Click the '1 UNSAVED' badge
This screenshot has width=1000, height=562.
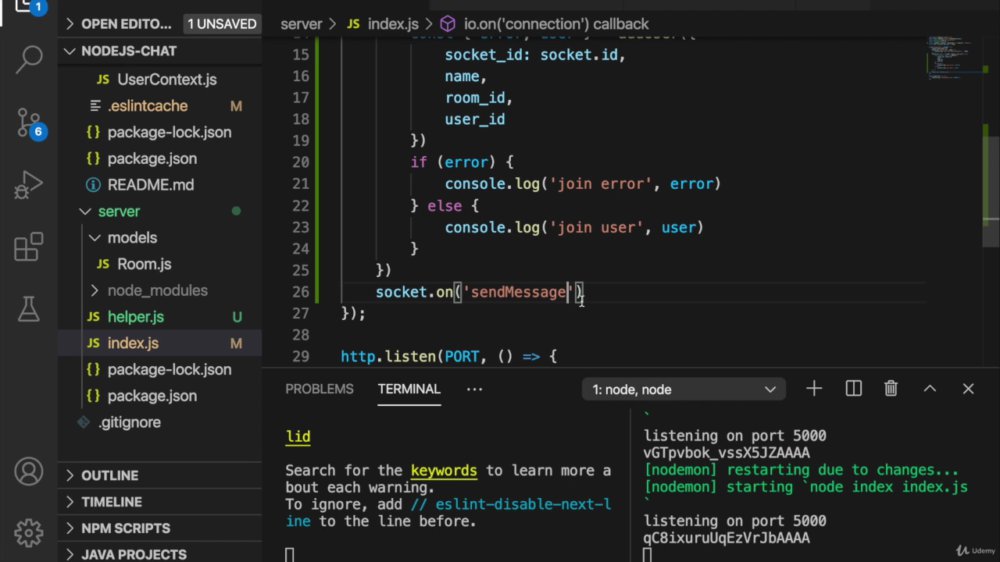[x=221, y=24]
